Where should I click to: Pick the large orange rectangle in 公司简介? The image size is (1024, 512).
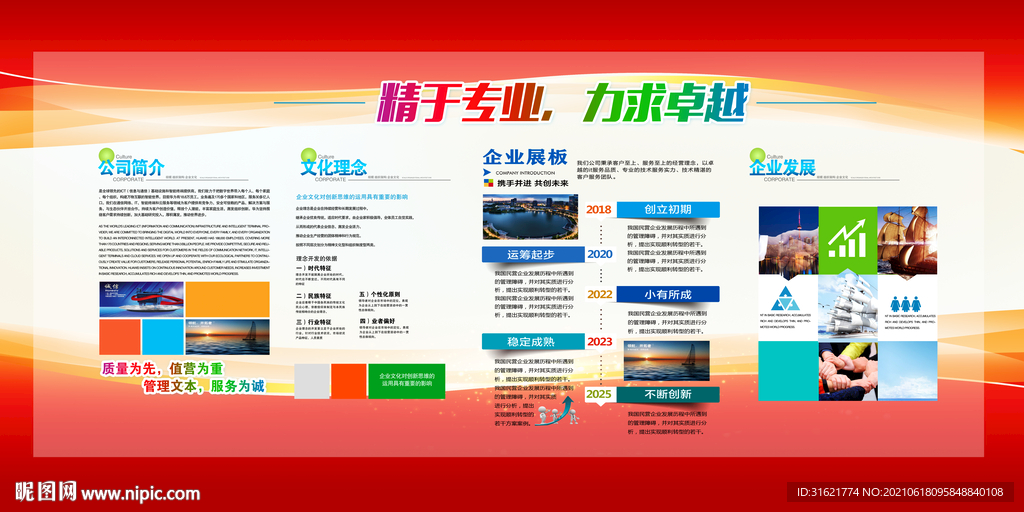click(x=227, y=298)
